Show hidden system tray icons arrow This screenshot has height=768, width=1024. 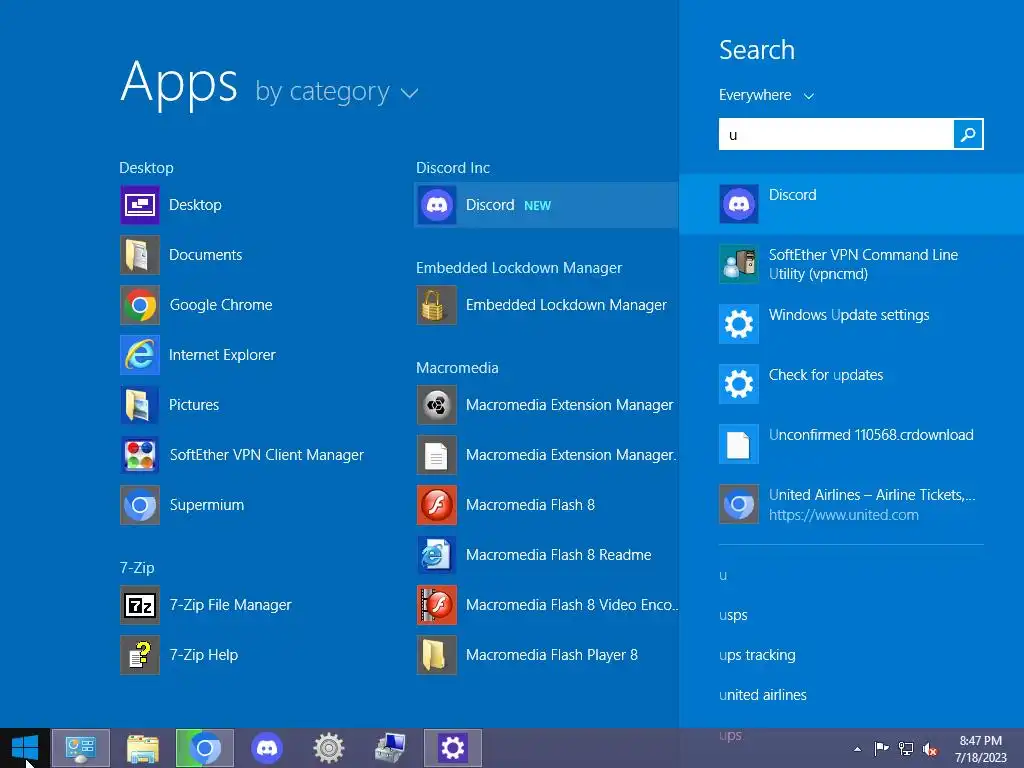coord(857,749)
